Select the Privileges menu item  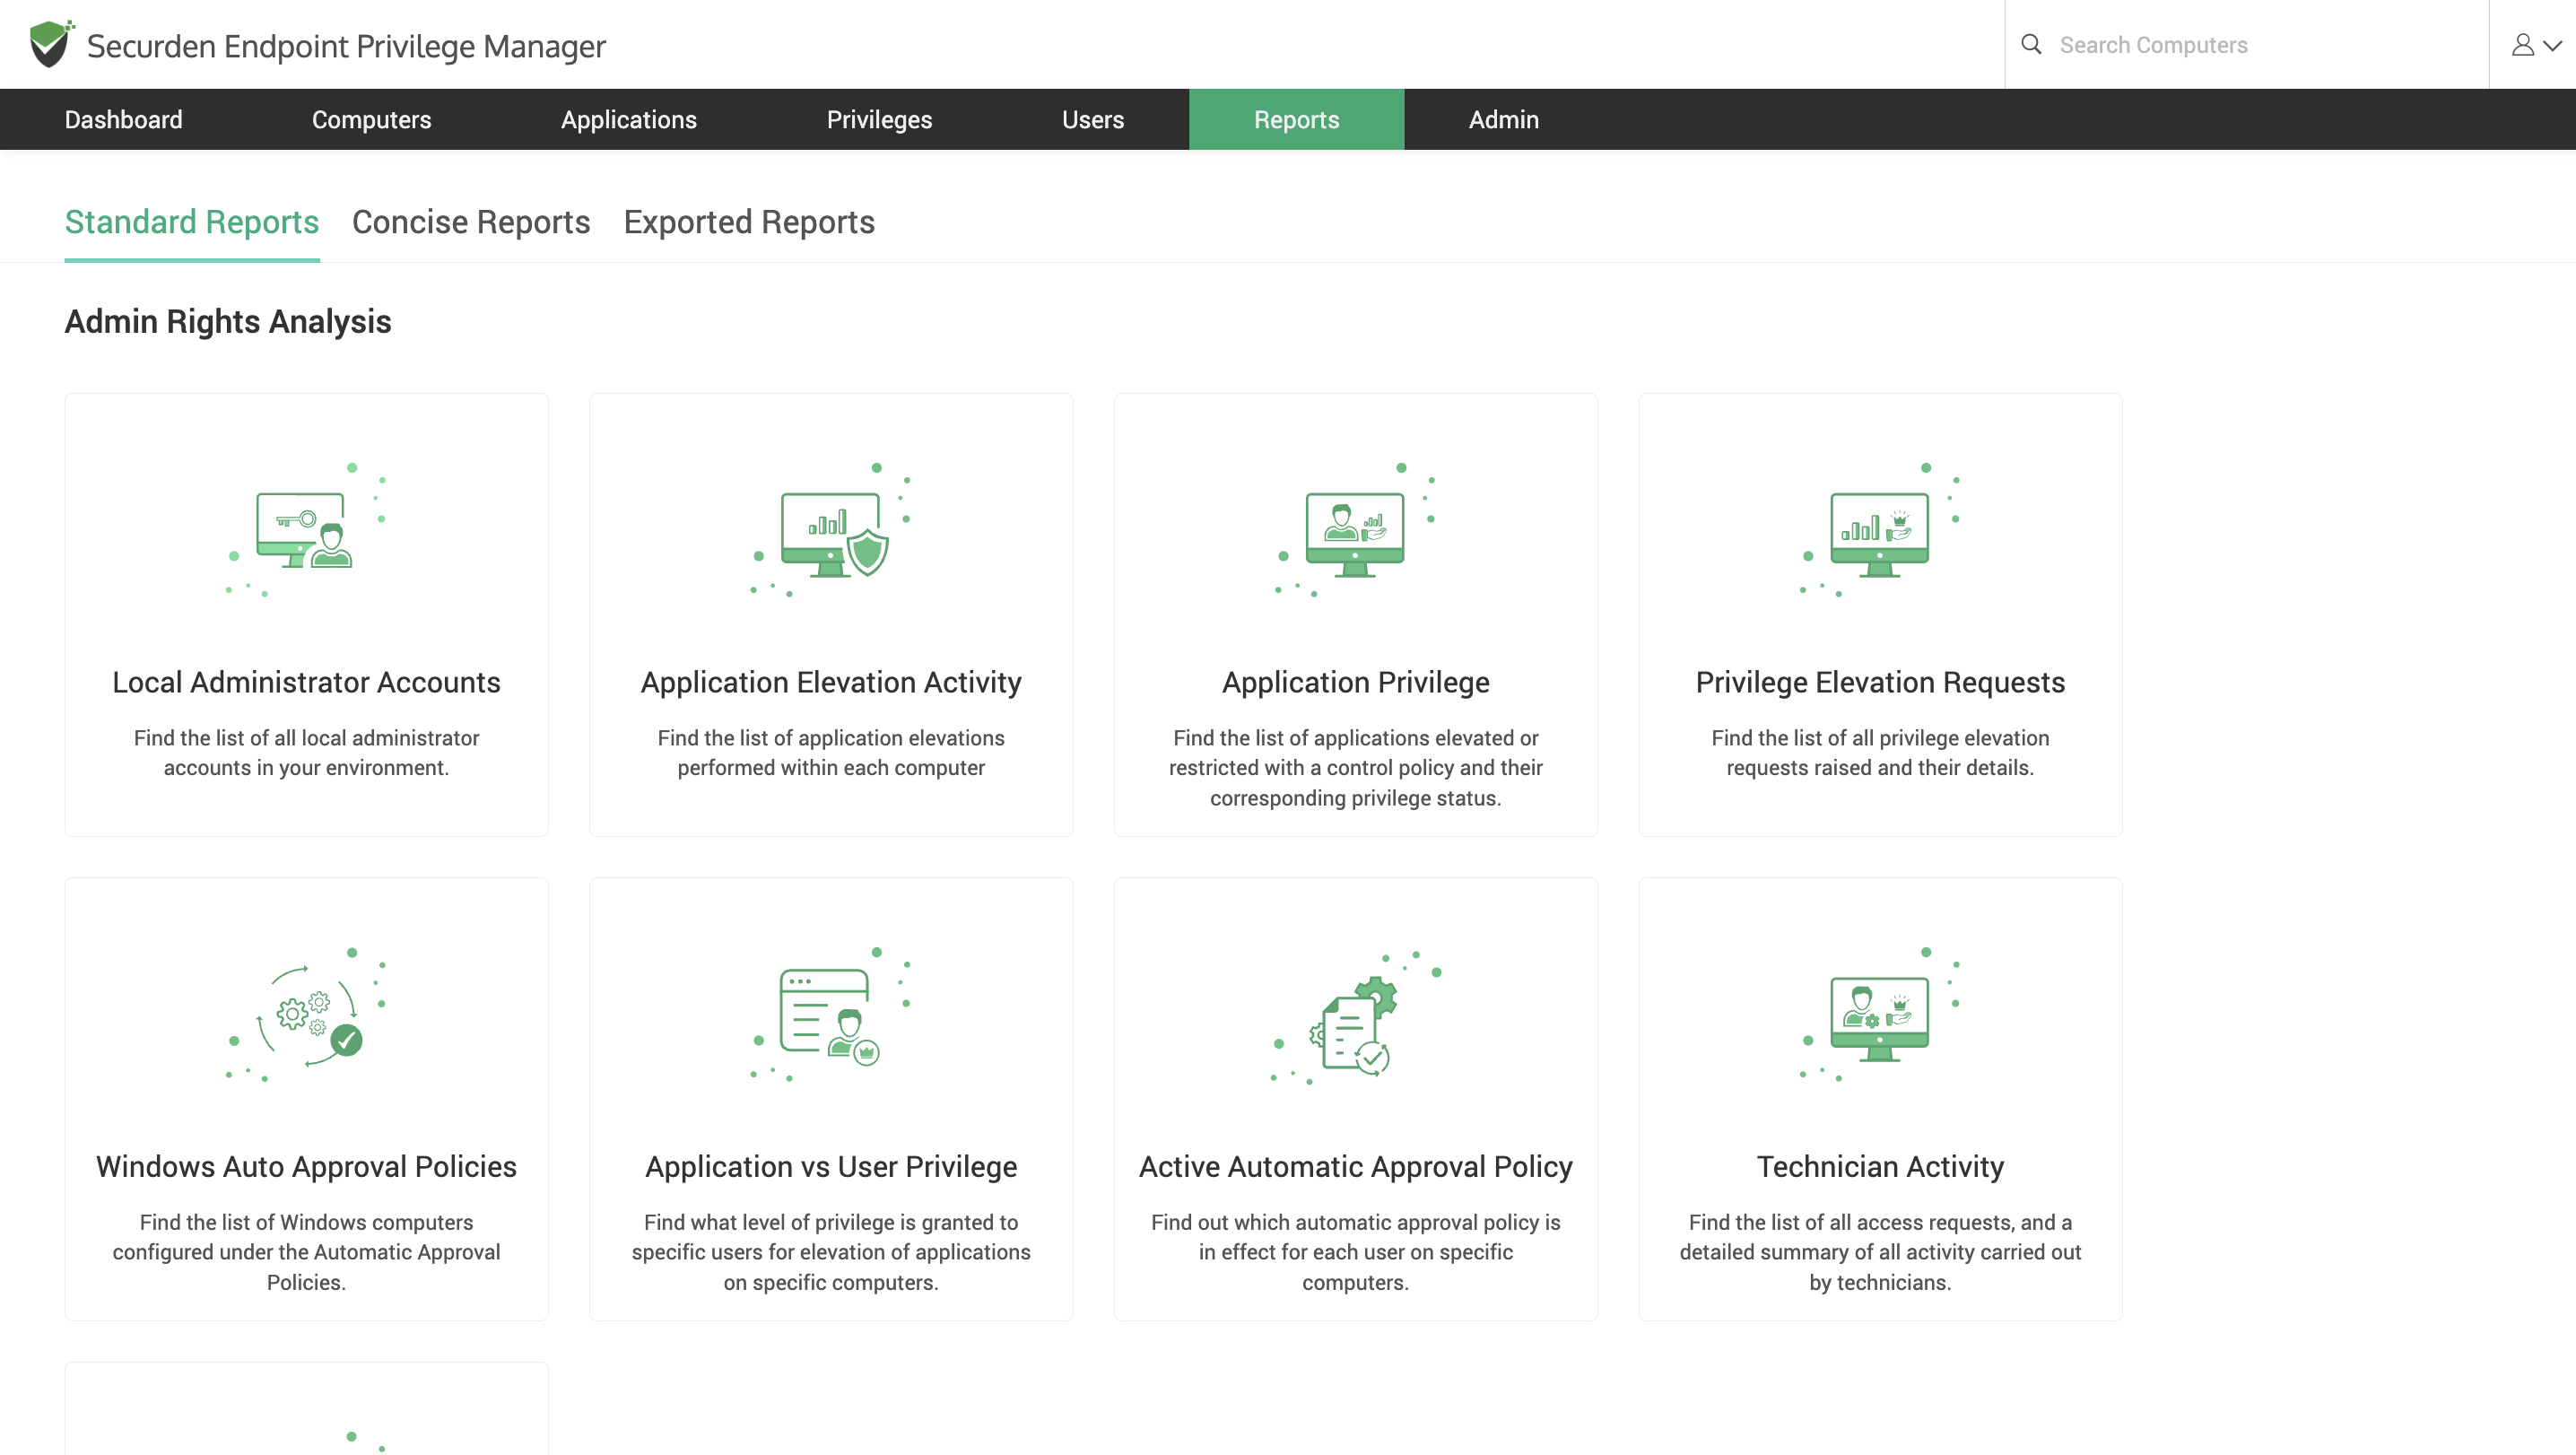click(879, 120)
